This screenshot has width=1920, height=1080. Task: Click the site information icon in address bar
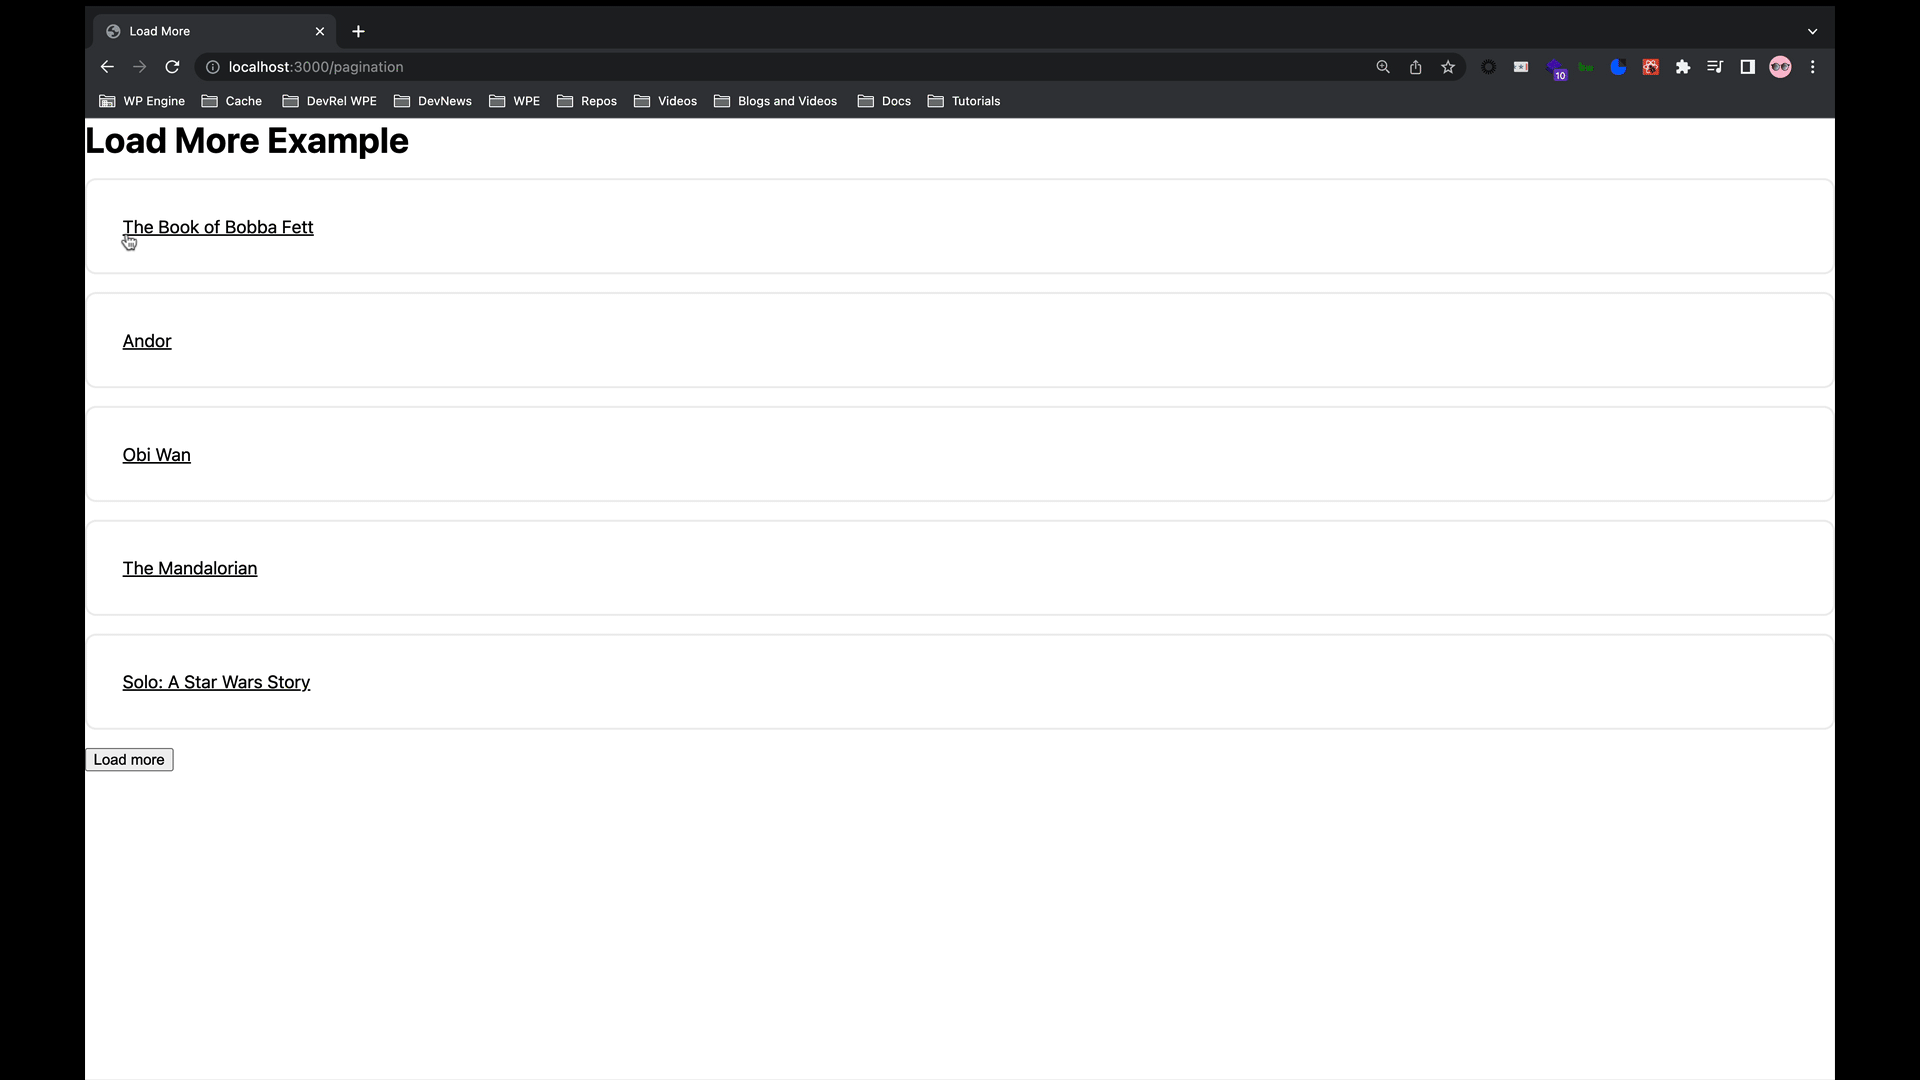(x=212, y=67)
